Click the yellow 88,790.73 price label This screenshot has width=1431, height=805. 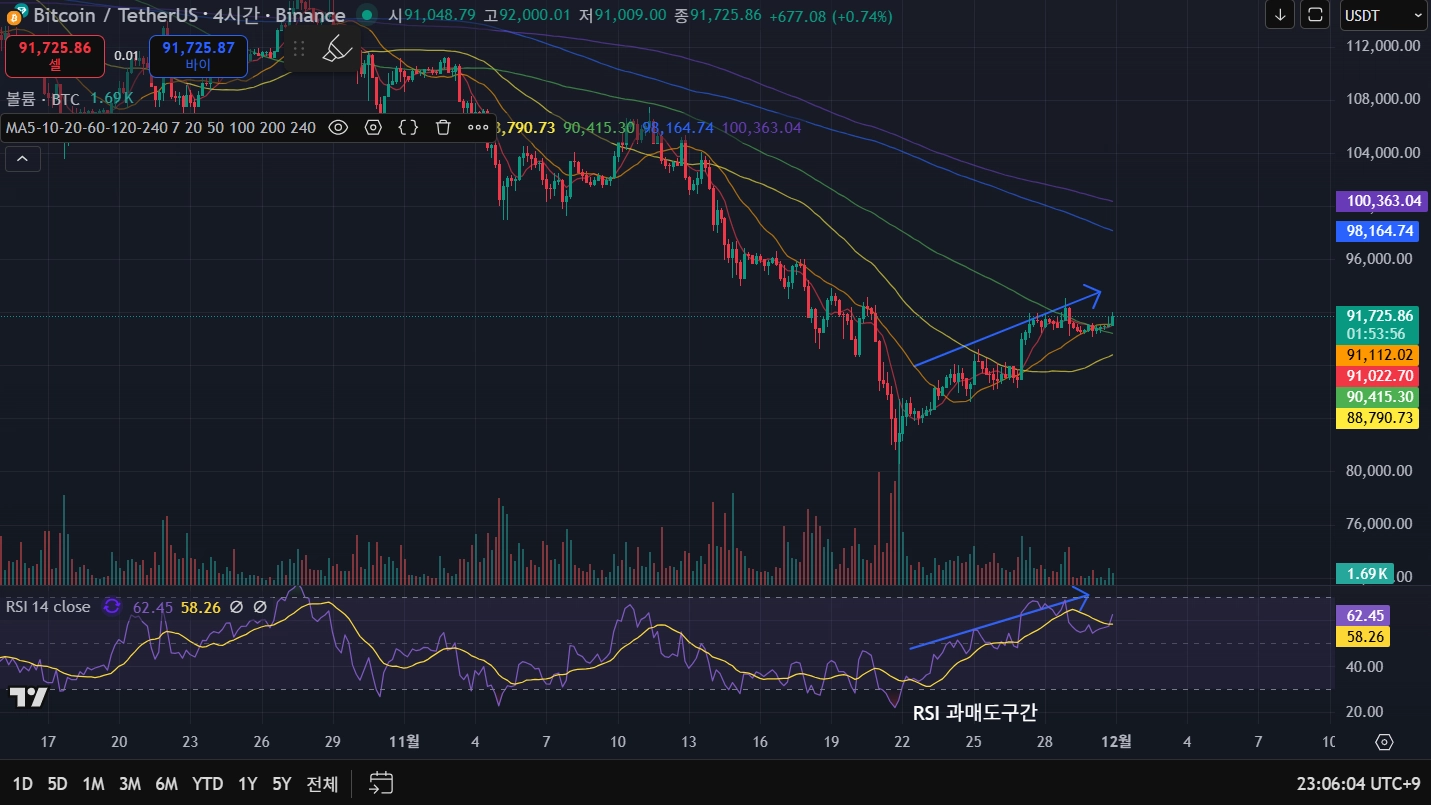[x=1380, y=418]
